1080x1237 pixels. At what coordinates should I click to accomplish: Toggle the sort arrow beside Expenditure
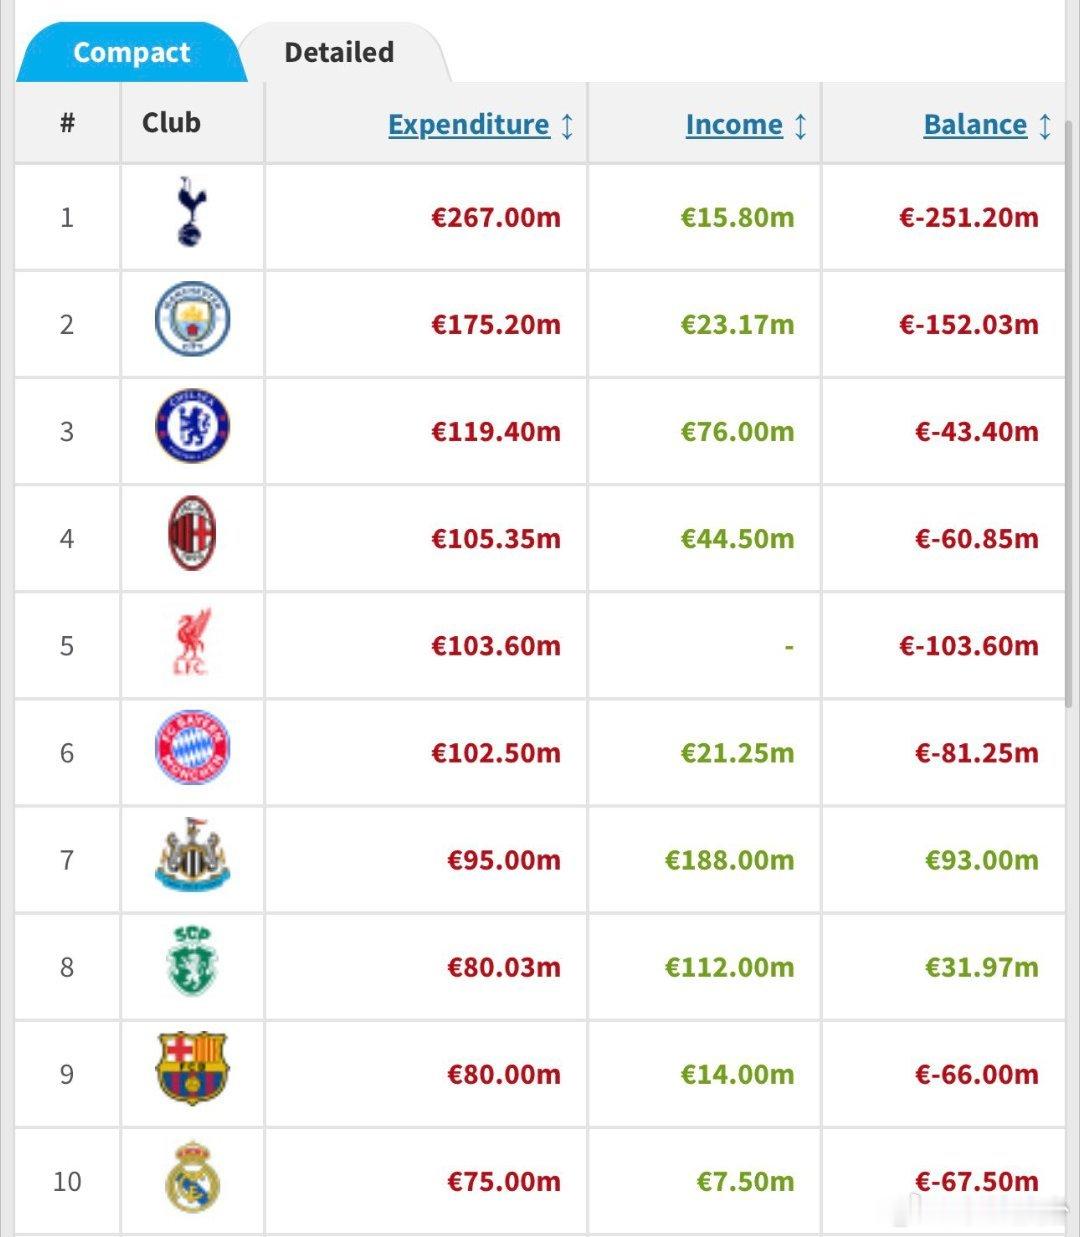[x=567, y=126]
